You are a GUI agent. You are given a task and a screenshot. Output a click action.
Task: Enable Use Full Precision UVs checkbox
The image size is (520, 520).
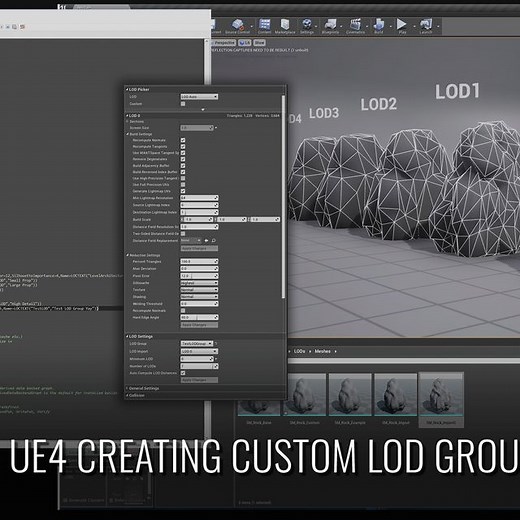click(x=183, y=185)
